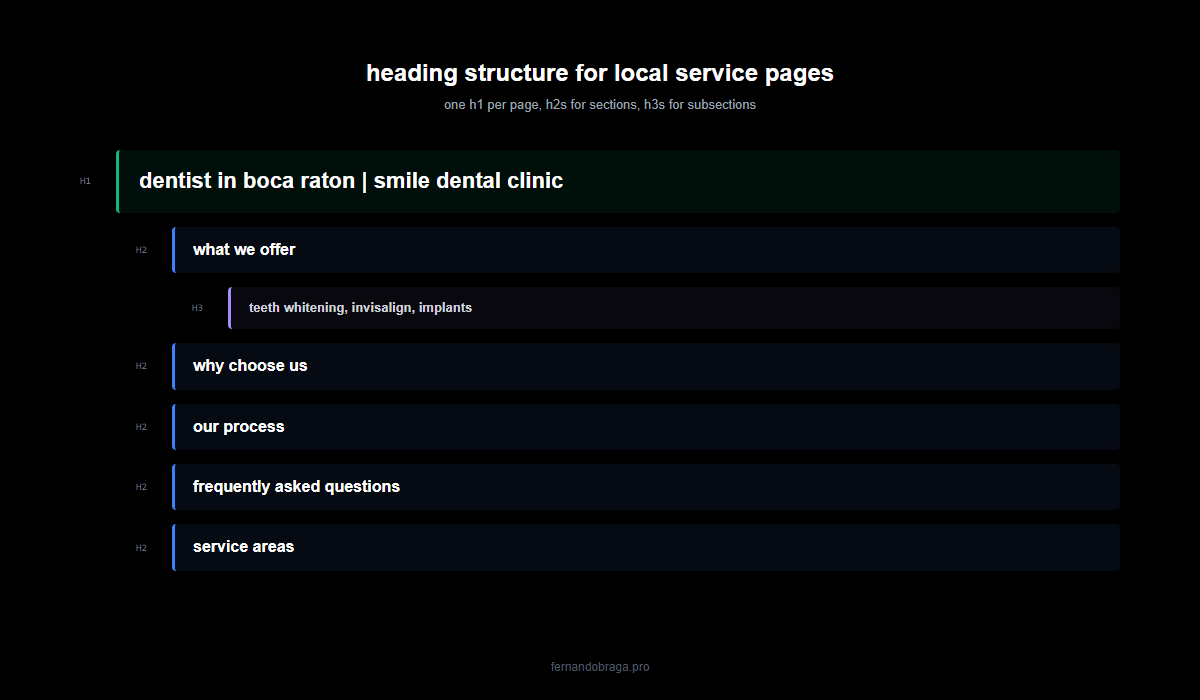Click the H2 label beside 'what we offer'

coord(141,250)
